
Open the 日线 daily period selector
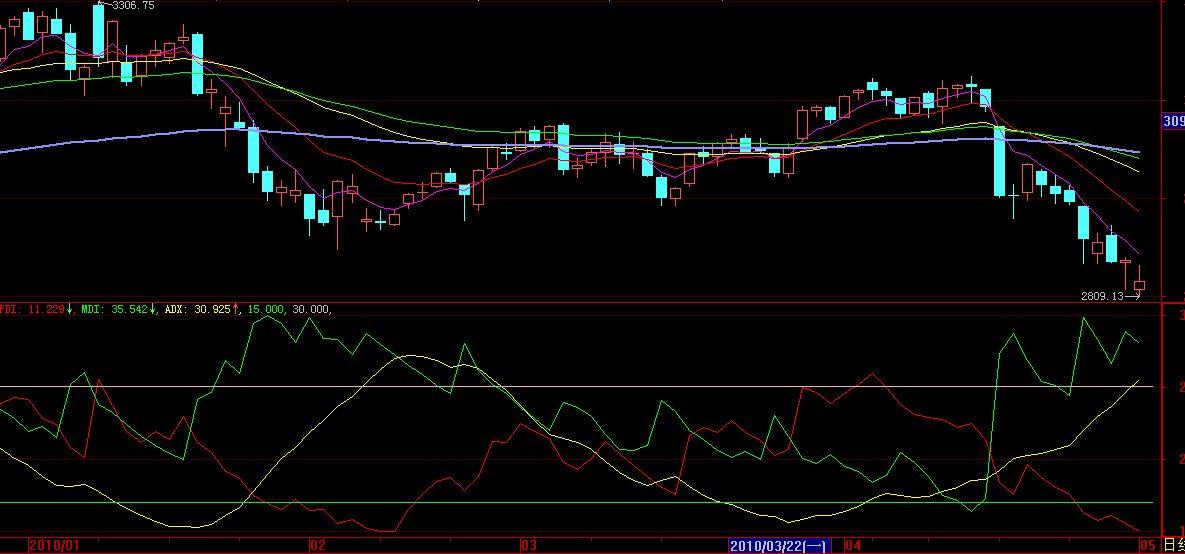click(x=1174, y=546)
